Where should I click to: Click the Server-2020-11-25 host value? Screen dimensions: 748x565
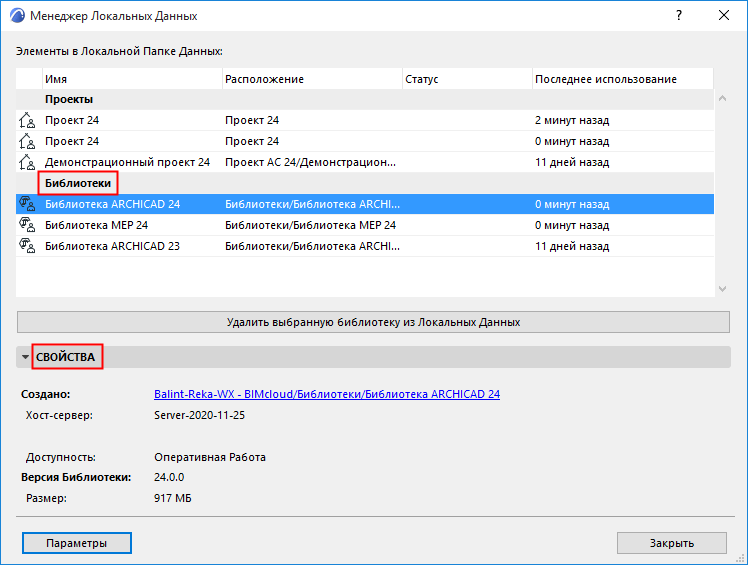[x=199, y=415]
